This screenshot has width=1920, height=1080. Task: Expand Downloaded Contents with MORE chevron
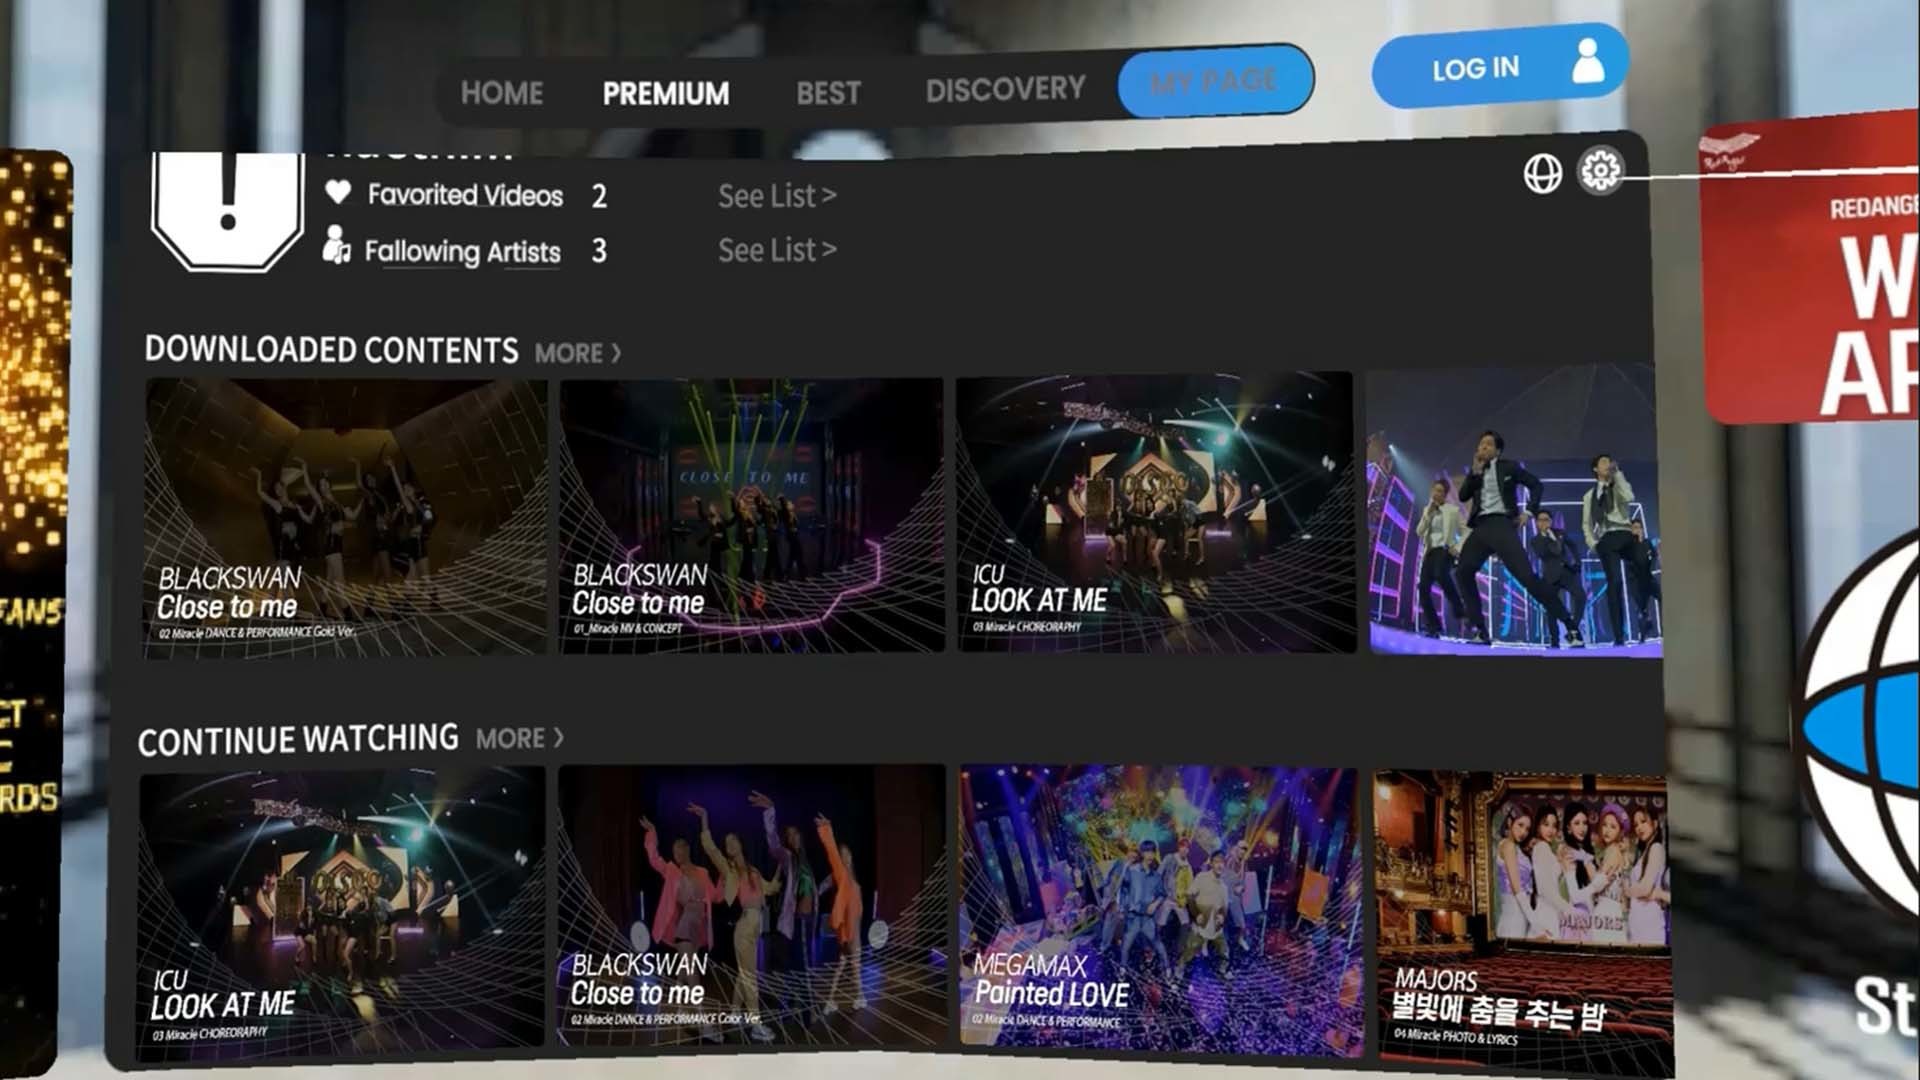pyautogui.click(x=578, y=353)
